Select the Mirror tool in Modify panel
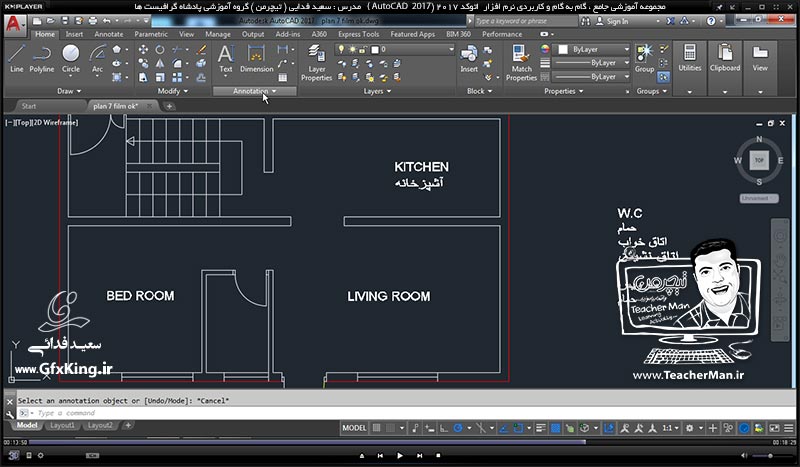This screenshot has height=467, width=800. click(160, 63)
